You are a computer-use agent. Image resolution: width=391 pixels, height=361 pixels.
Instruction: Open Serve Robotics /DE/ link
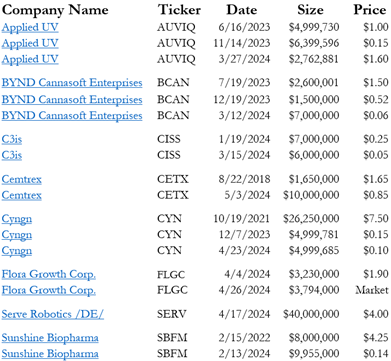[x=53, y=314]
